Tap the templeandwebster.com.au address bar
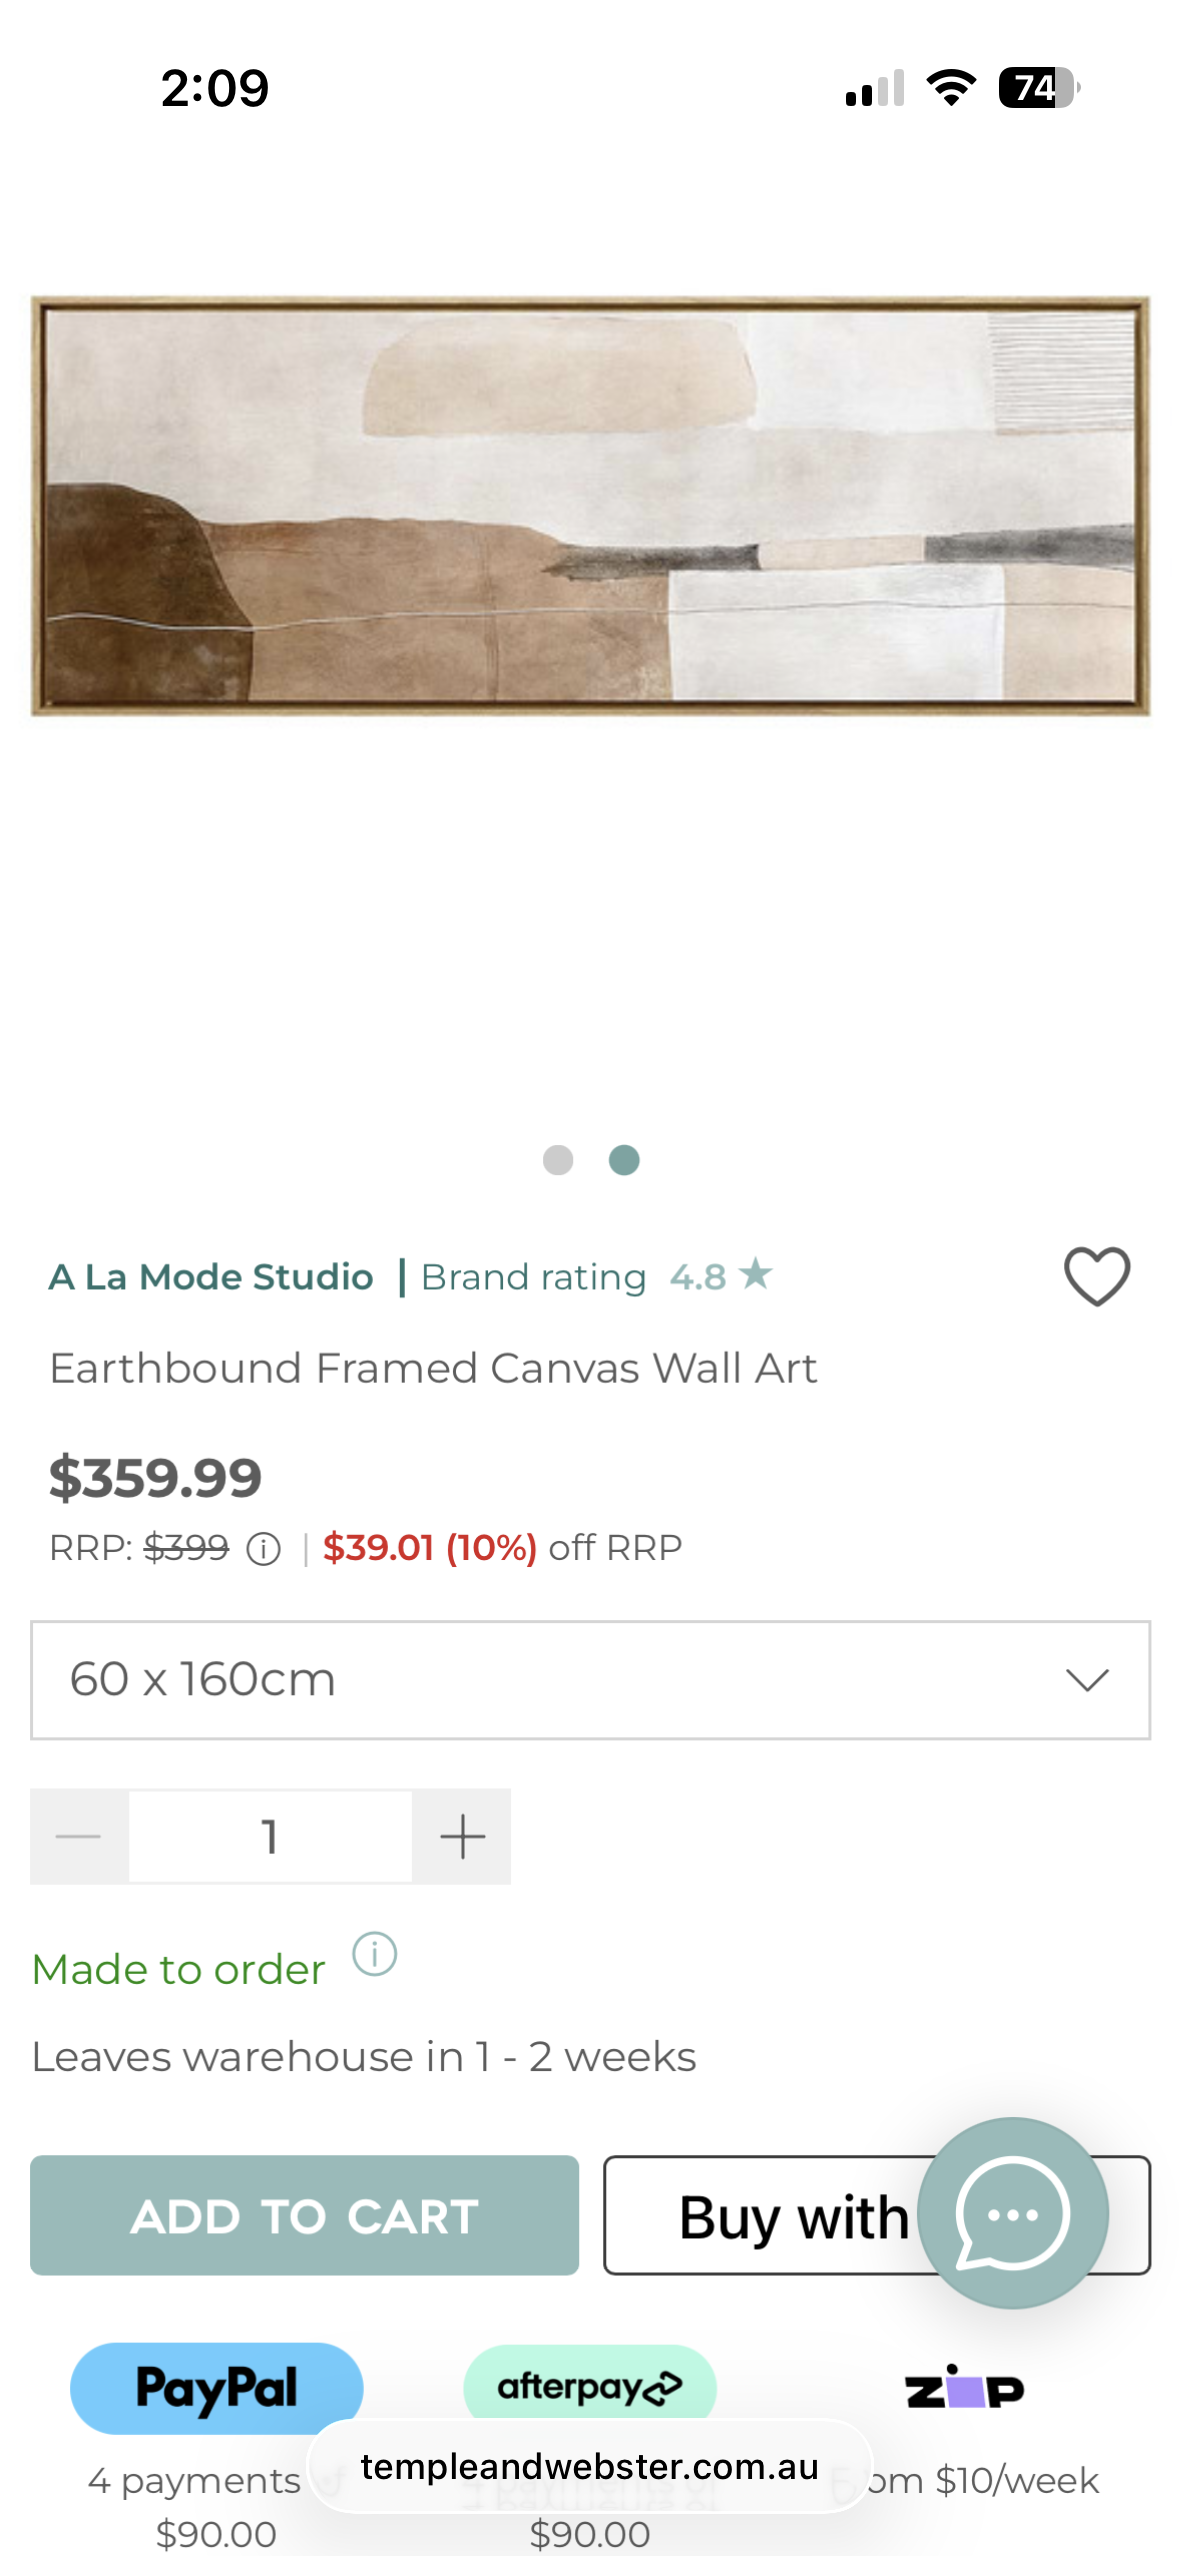 coord(590,2466)
